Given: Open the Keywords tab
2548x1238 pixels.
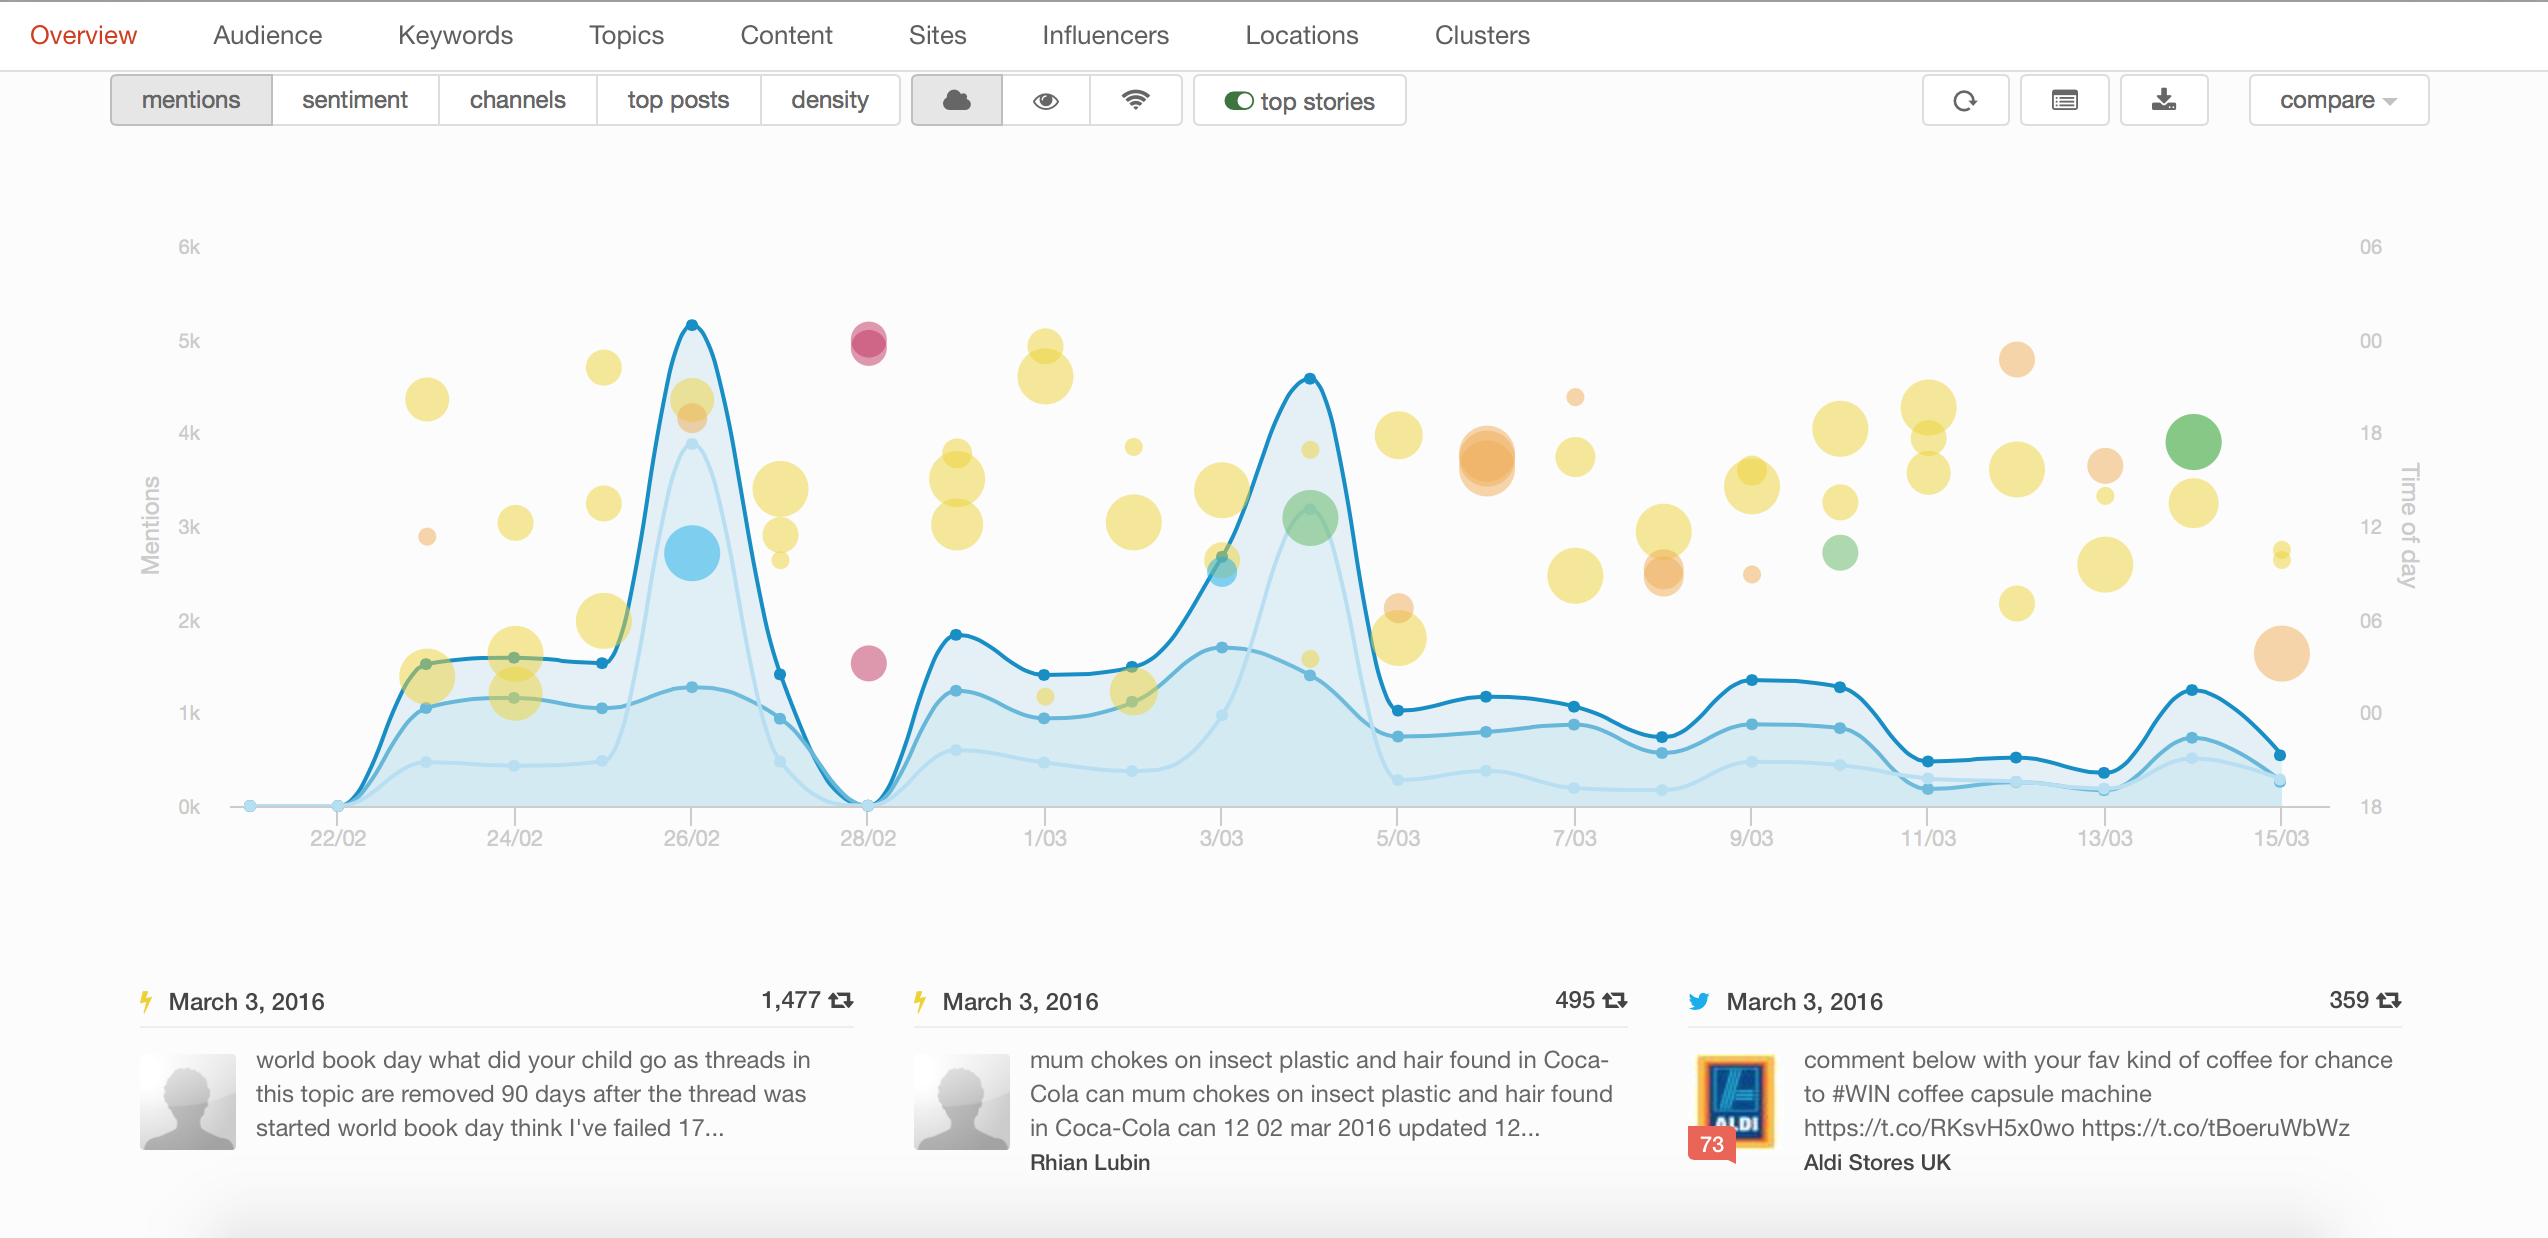Looking at the screenshot, I should 455,35.
